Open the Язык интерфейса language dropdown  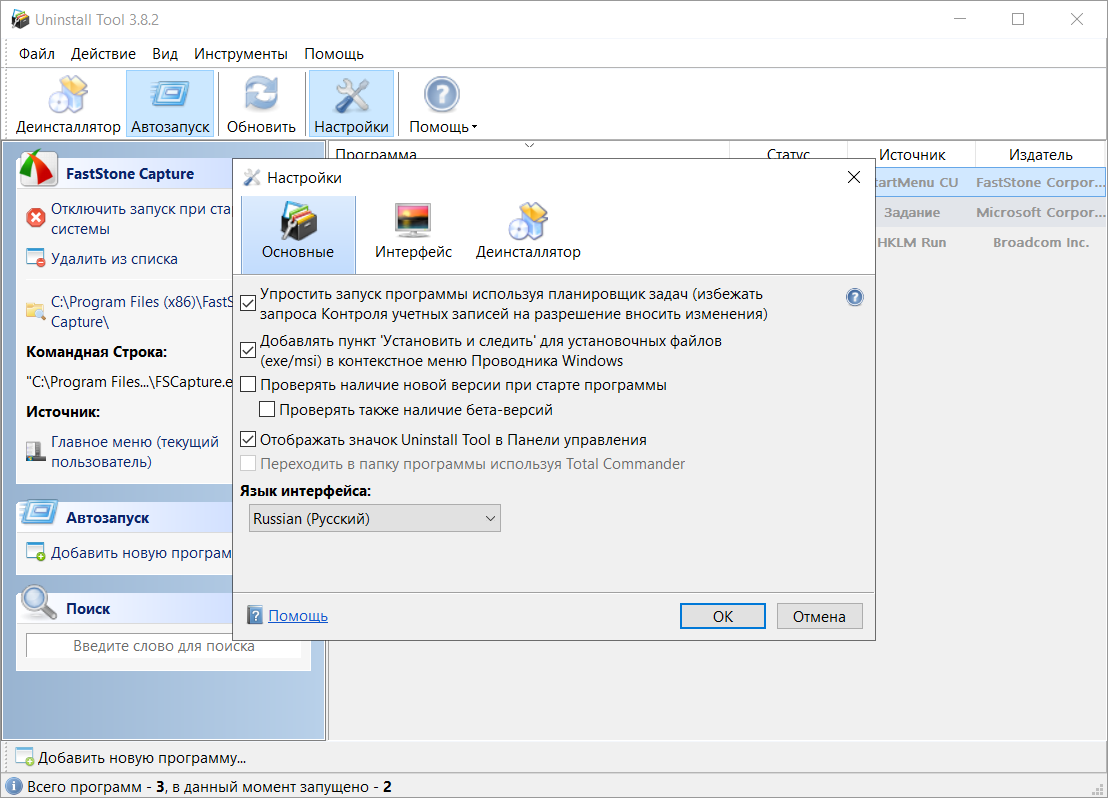(374, 518)
